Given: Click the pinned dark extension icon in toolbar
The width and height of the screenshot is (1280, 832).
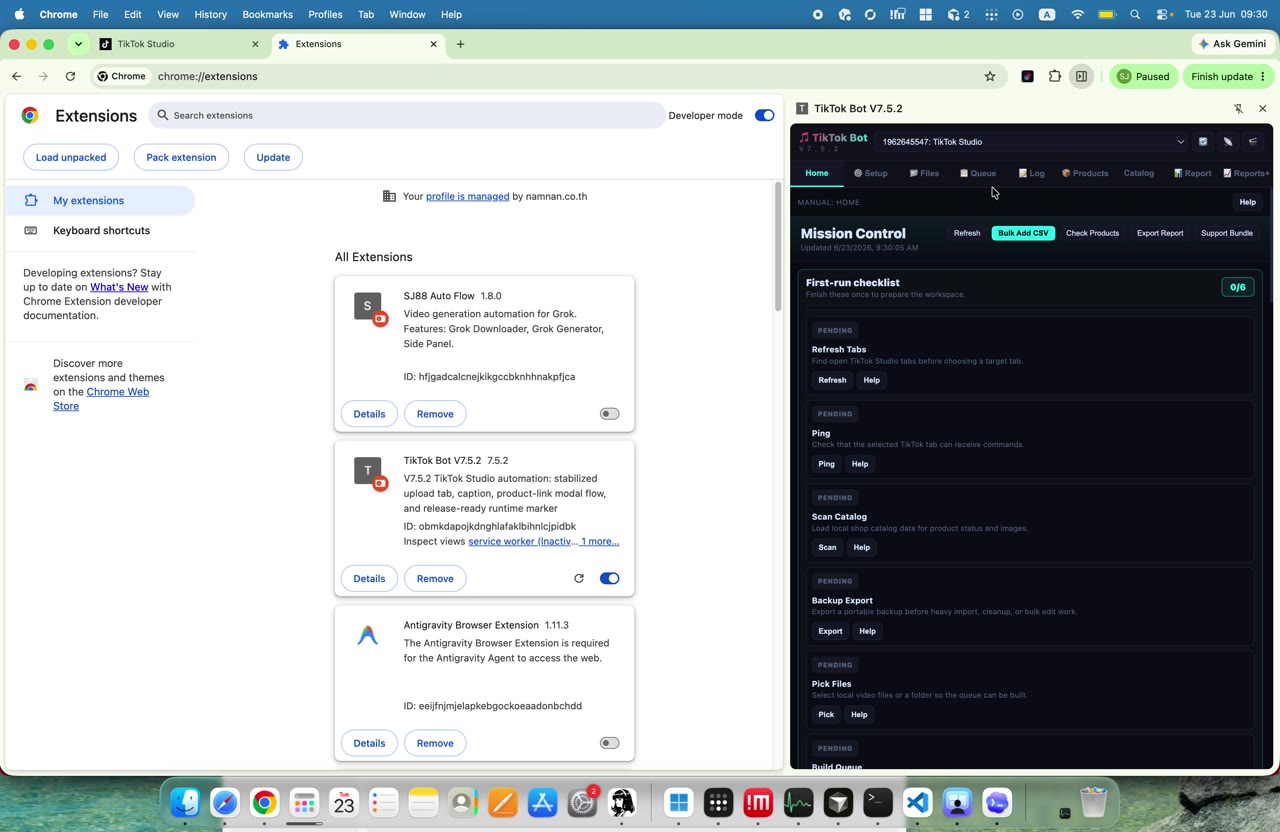Looking at the screenshot, I should click(1027, 76).
